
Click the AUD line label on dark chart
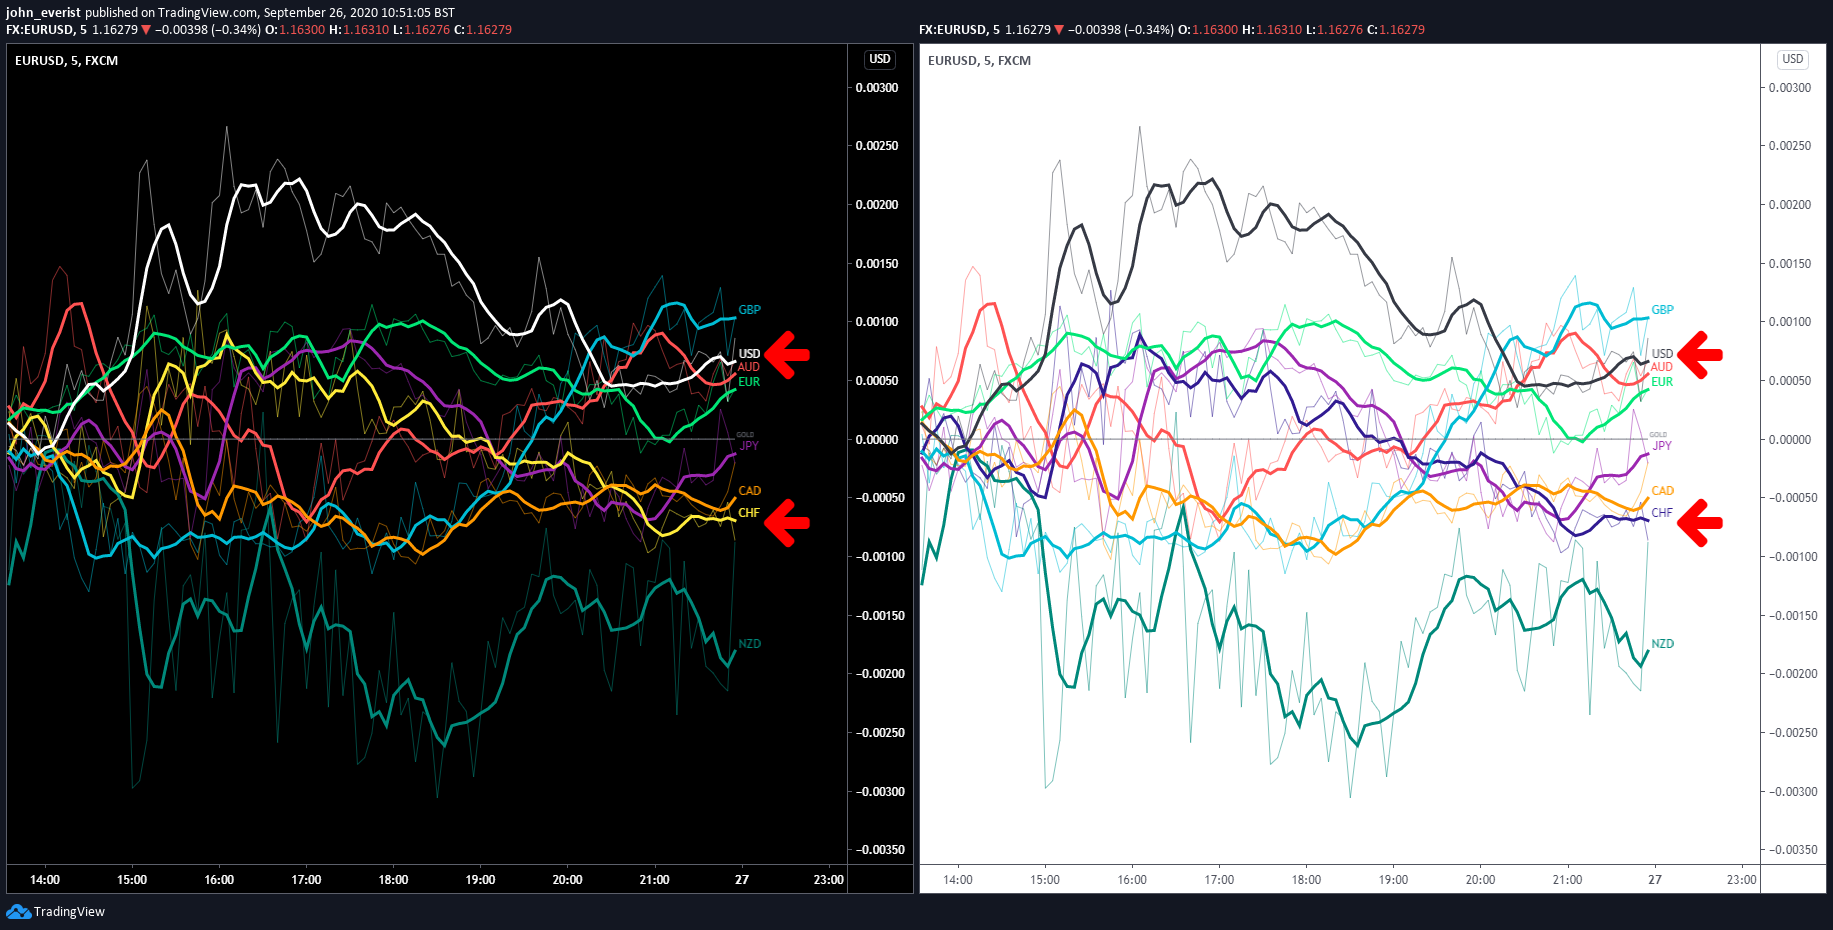[x=749, y=367]
